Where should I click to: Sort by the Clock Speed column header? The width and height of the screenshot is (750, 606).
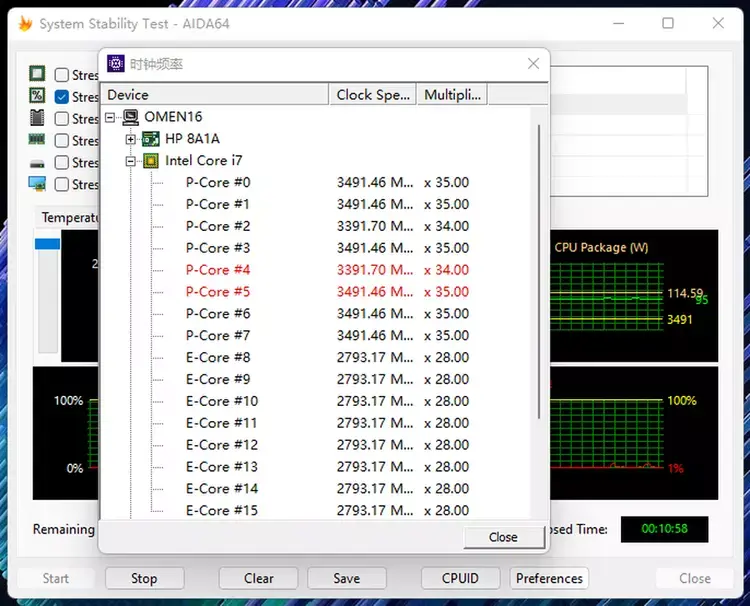pyautogui.click(x=373, y=95)
